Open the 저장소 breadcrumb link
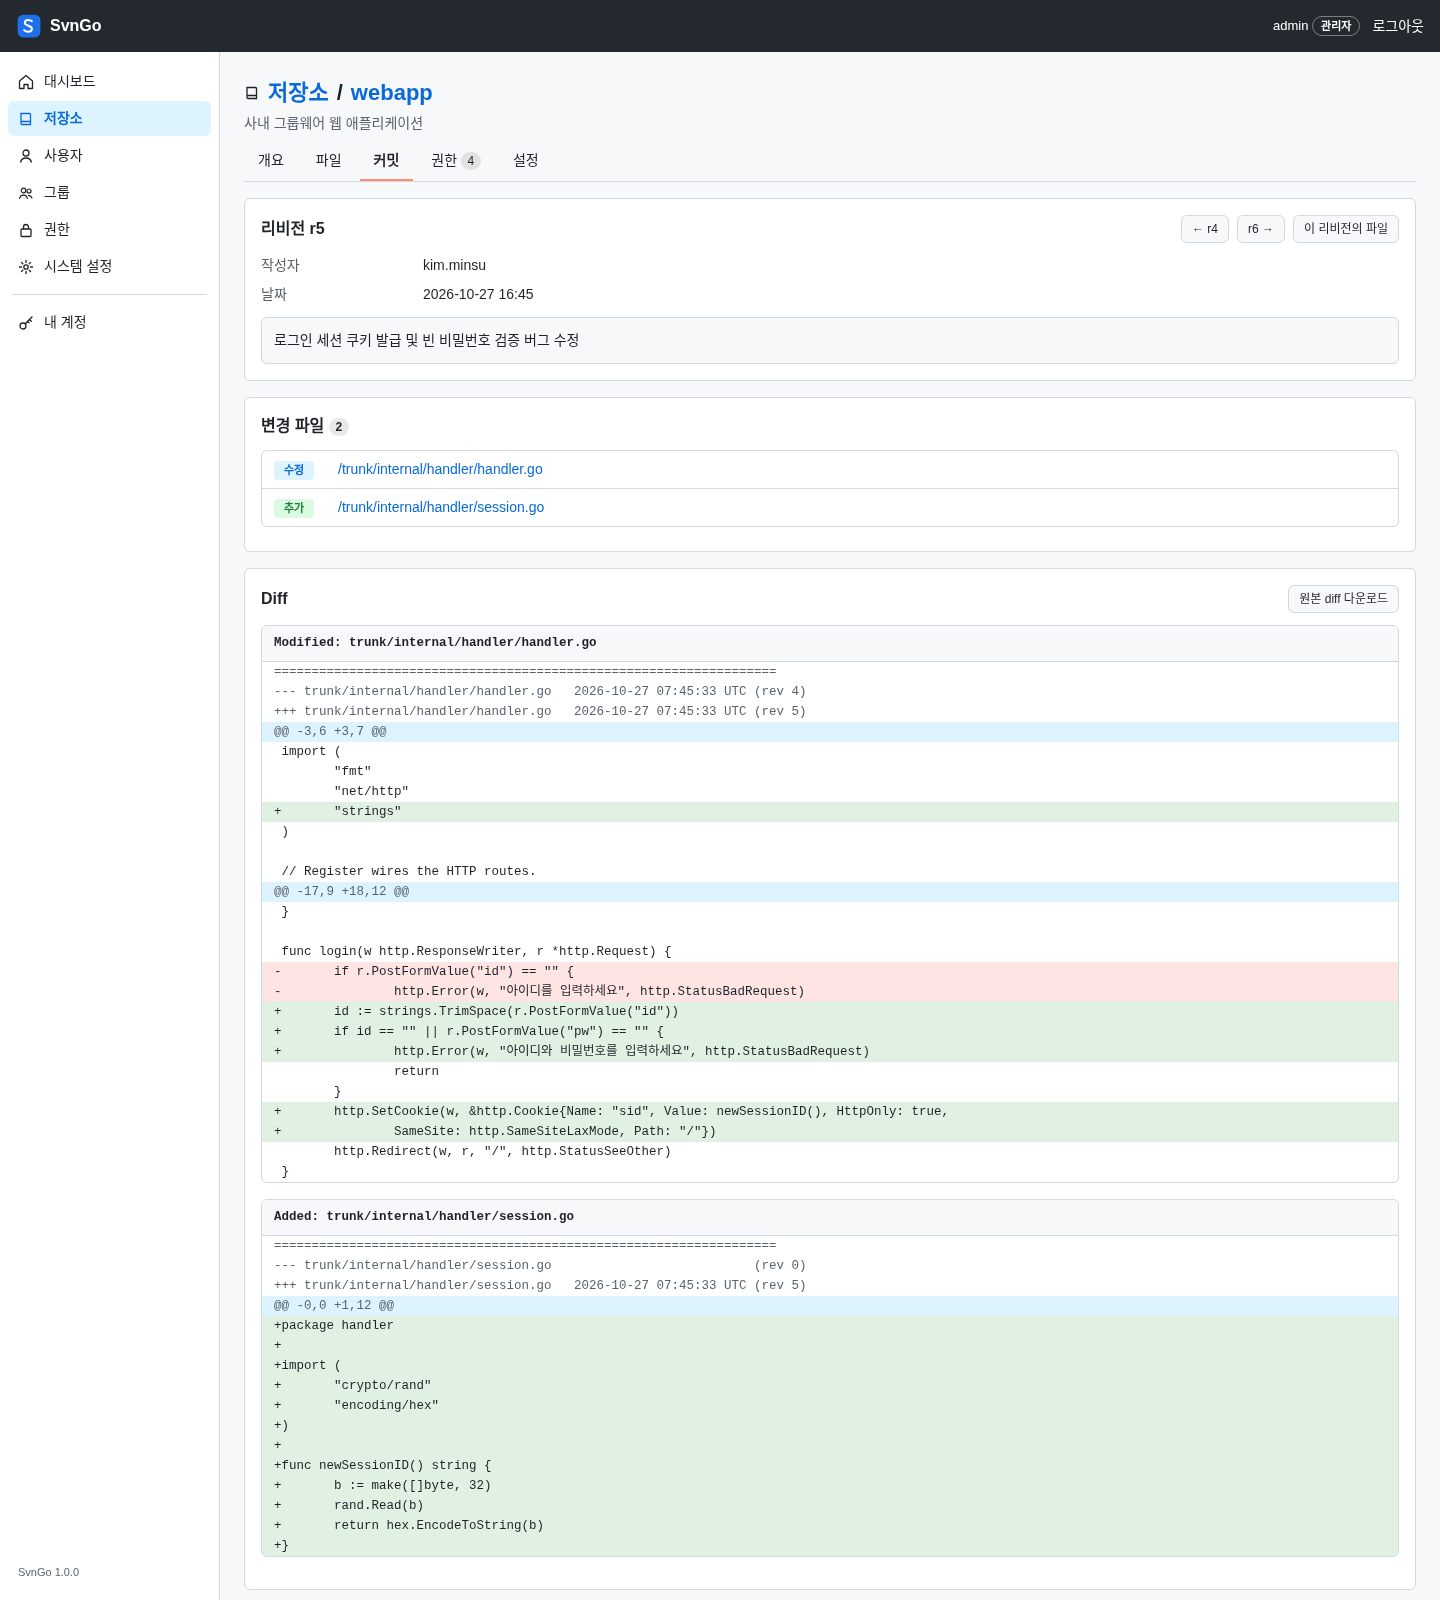This screenshot has height=1600, width=1440. 298,93
